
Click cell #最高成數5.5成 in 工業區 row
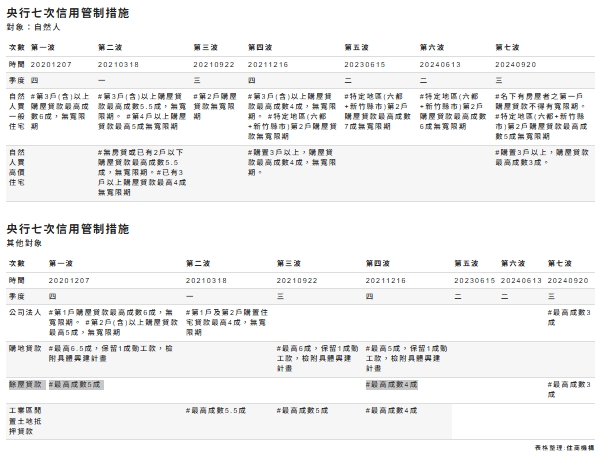[x=215, y=411]
